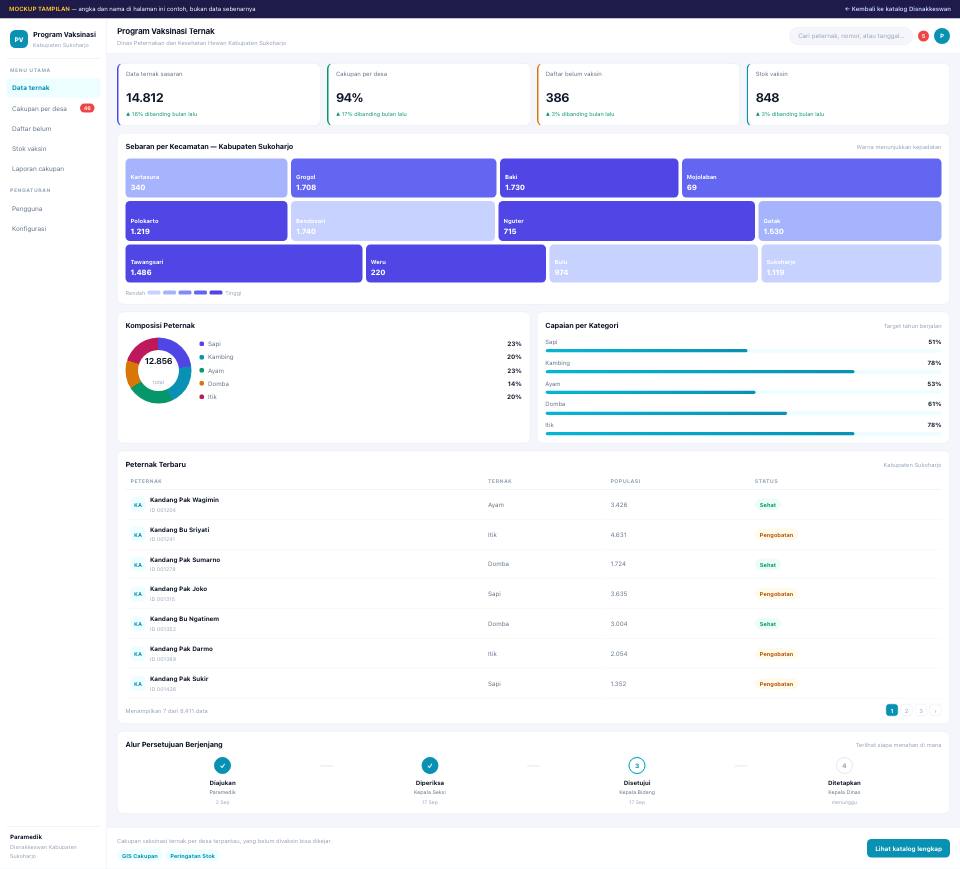Click the Pengobatan status for Bu Sriyati

tap(776, 535)
